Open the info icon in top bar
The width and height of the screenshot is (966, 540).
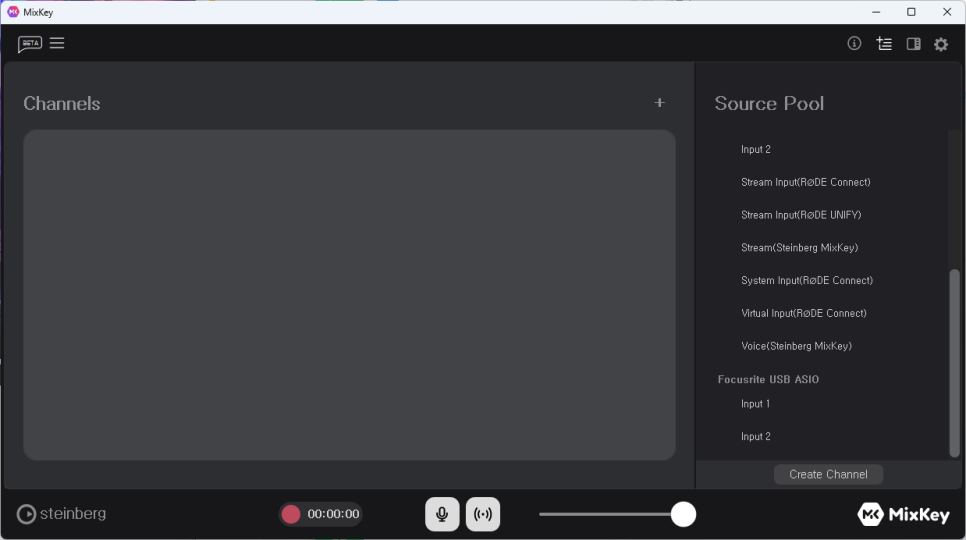tap(854, 43)
